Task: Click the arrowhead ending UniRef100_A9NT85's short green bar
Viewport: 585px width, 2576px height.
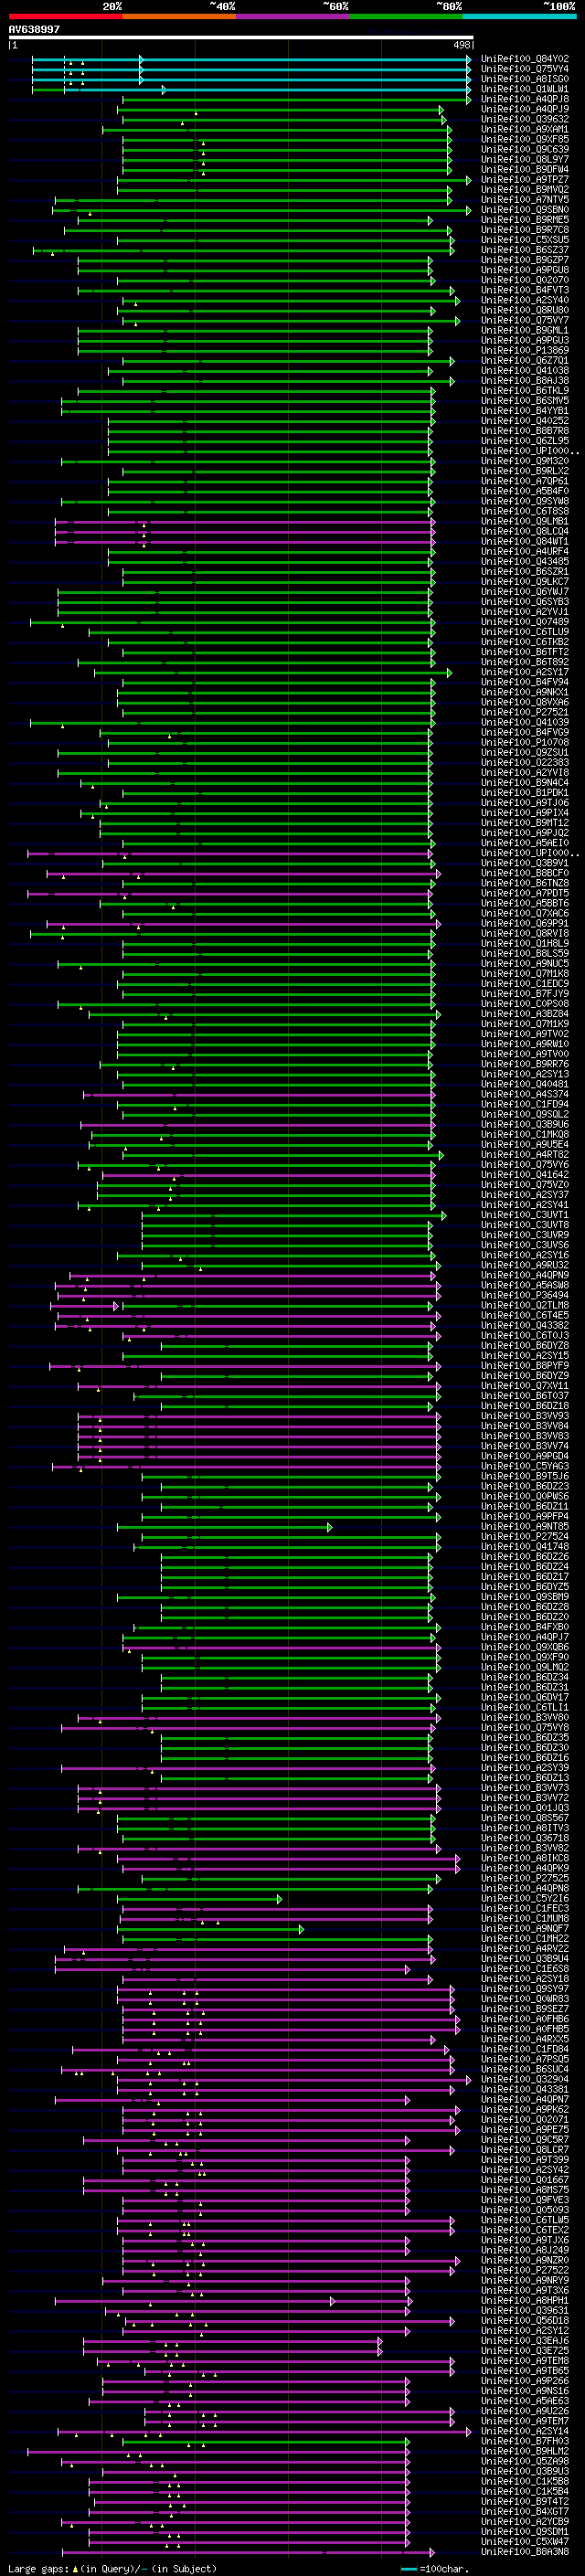Action: click(330, 1527)
